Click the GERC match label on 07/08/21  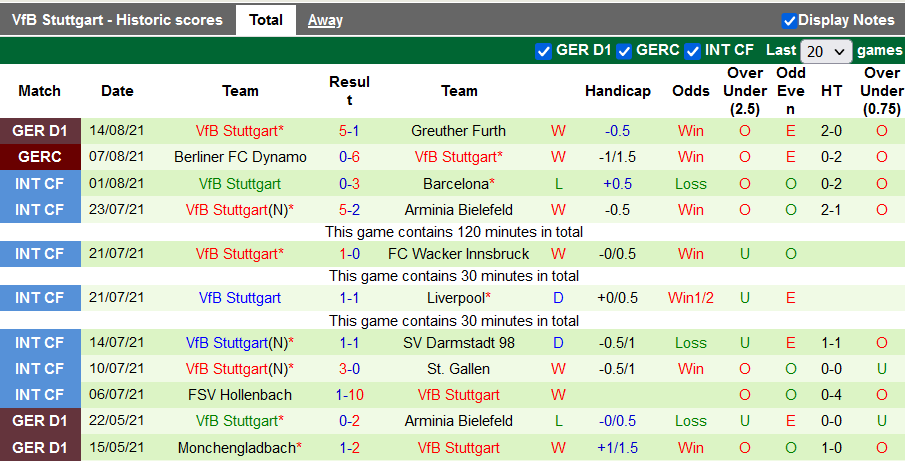[40, 157]
